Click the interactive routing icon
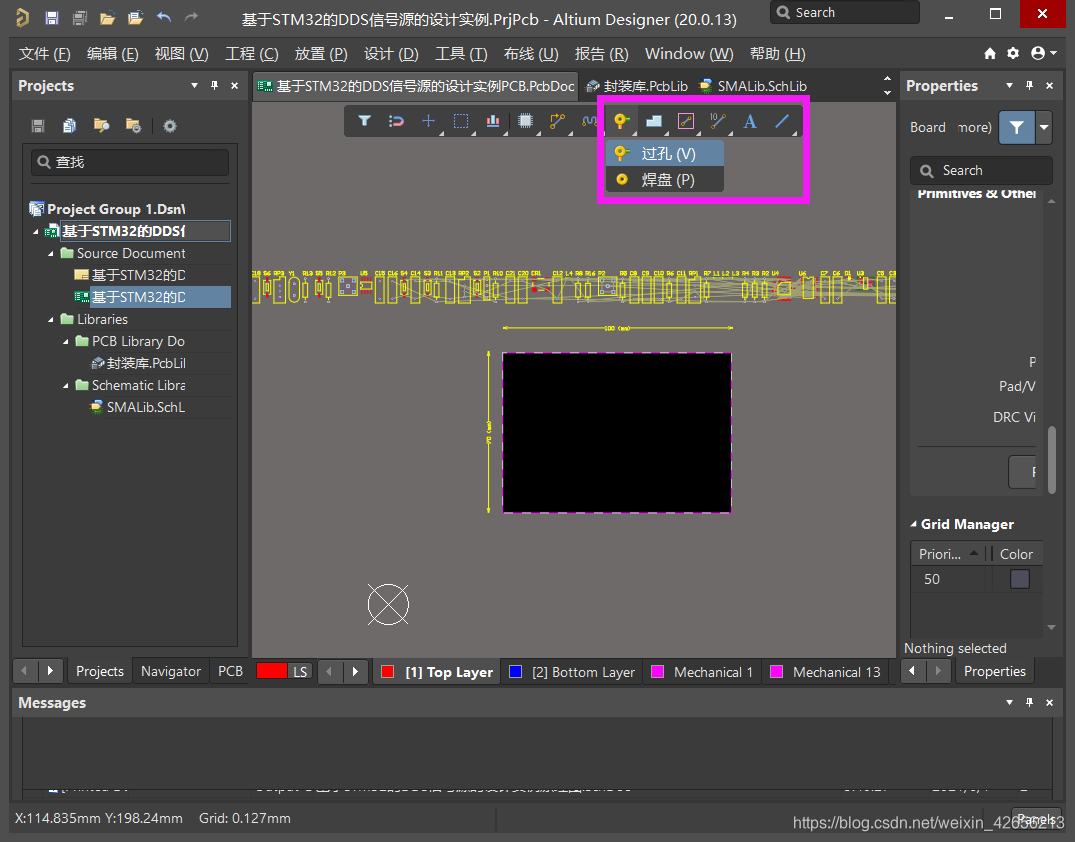This screenshot has width=1075, height=842. 557,121
